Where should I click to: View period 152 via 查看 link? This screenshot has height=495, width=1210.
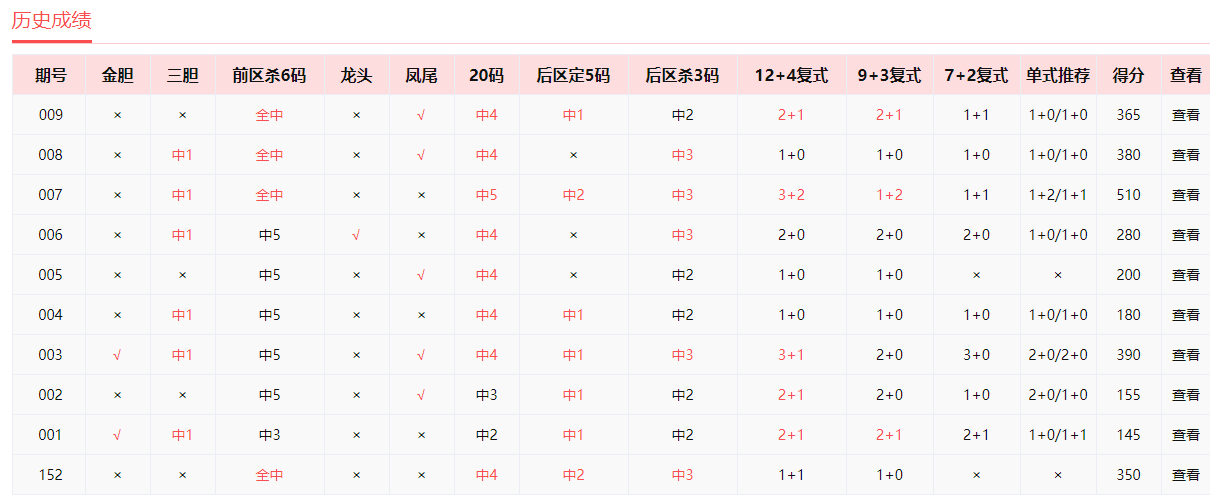click(1185, 475)
